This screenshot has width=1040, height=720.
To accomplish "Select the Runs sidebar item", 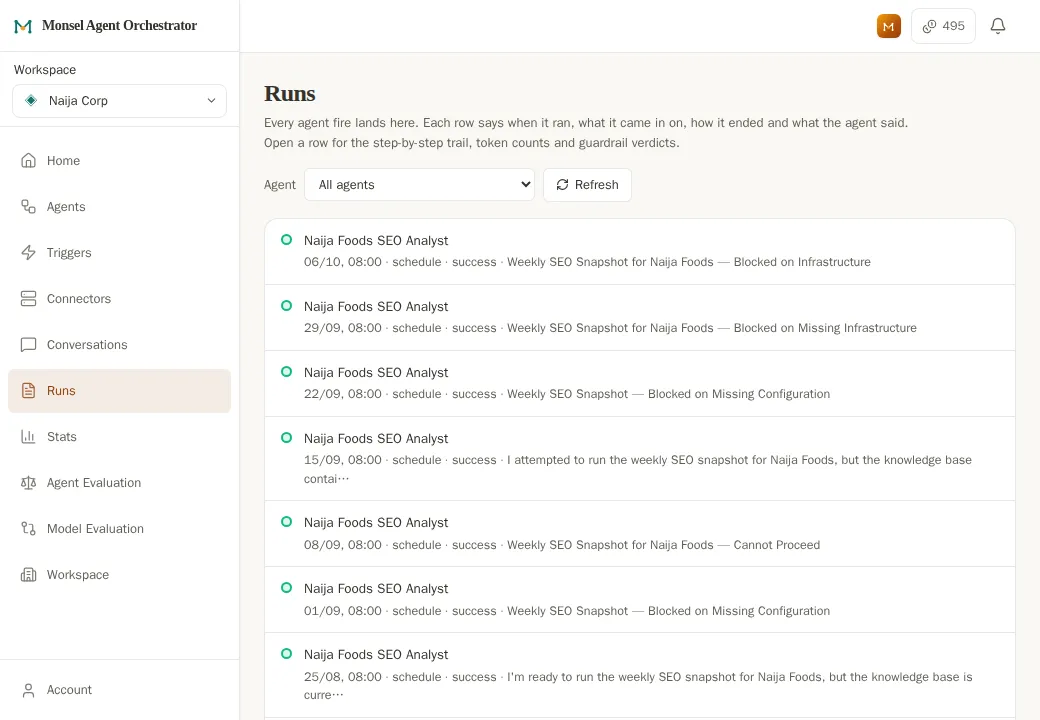I will [119, 390].
